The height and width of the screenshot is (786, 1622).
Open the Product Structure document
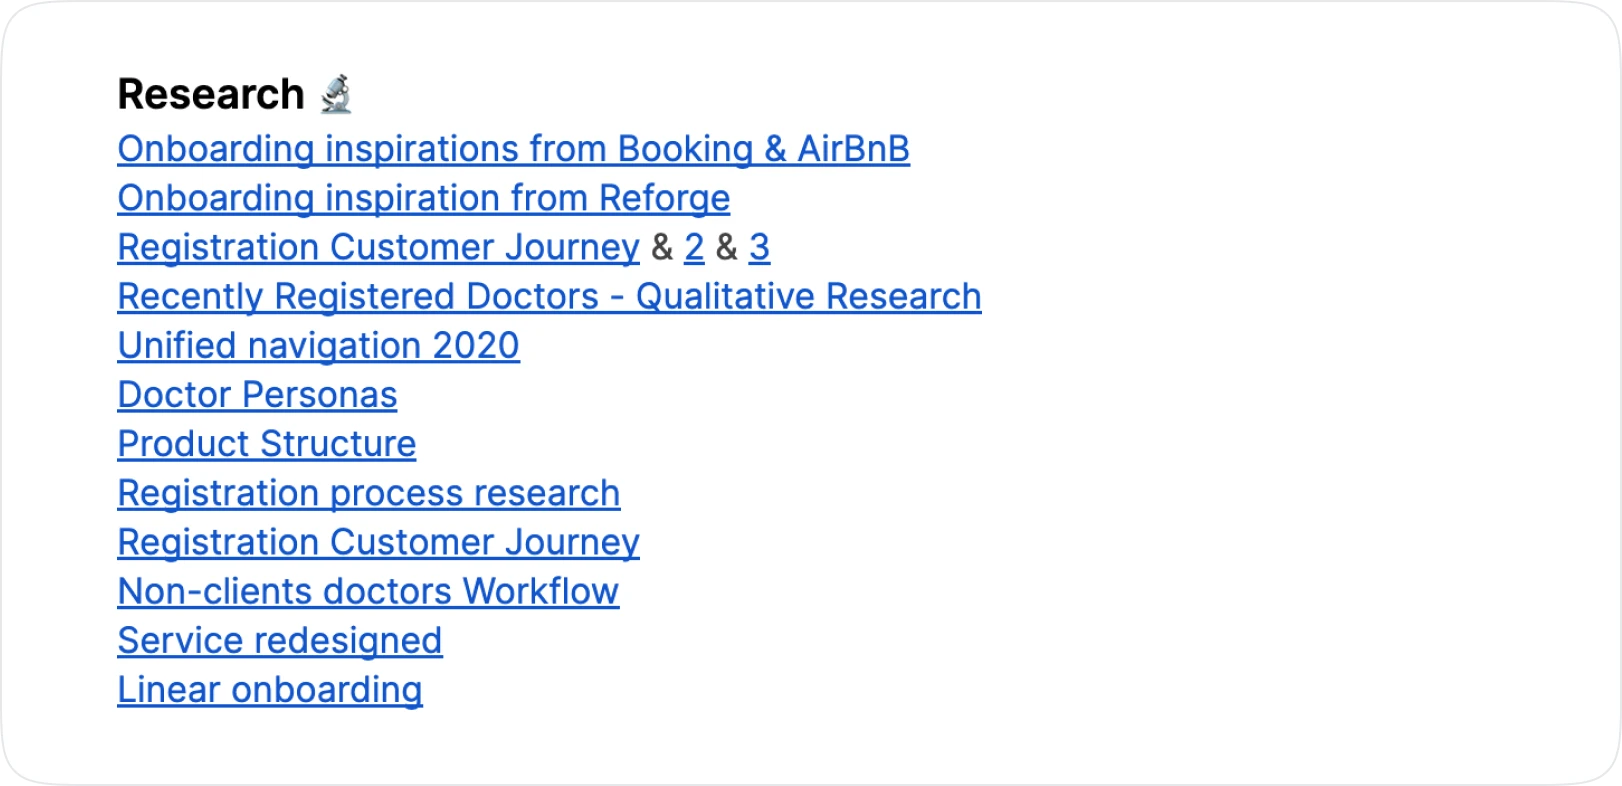coord(266,443)
